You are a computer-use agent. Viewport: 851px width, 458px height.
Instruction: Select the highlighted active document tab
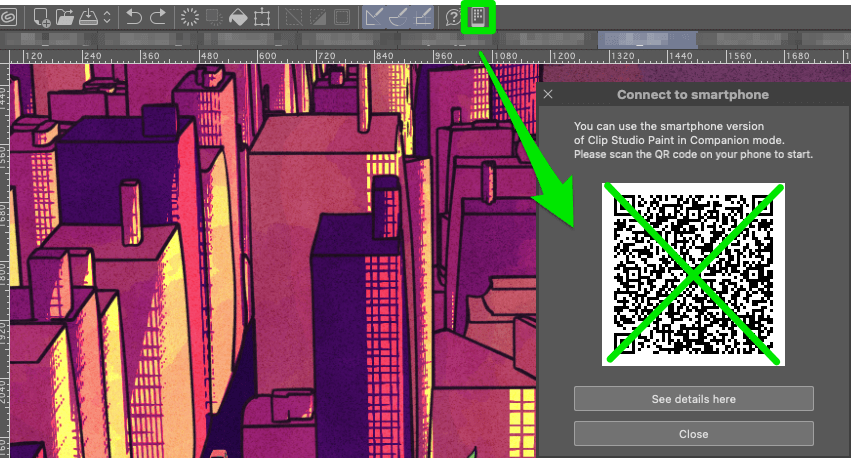click(x=647, y=40)
